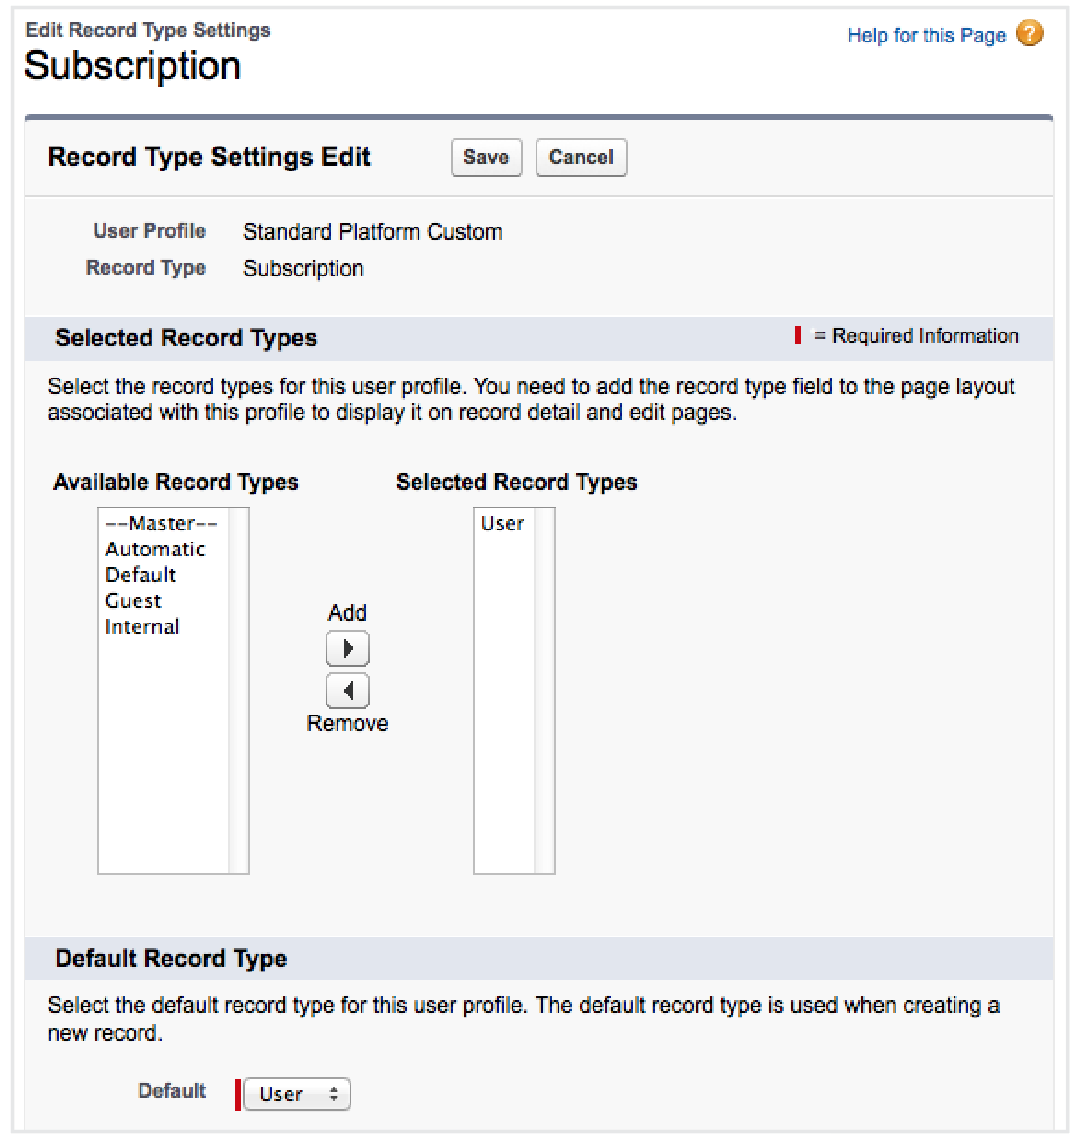This screenshot has width=1076, height=1144.
Task: Click the Selected Record Types label above list
Action: 516,482
